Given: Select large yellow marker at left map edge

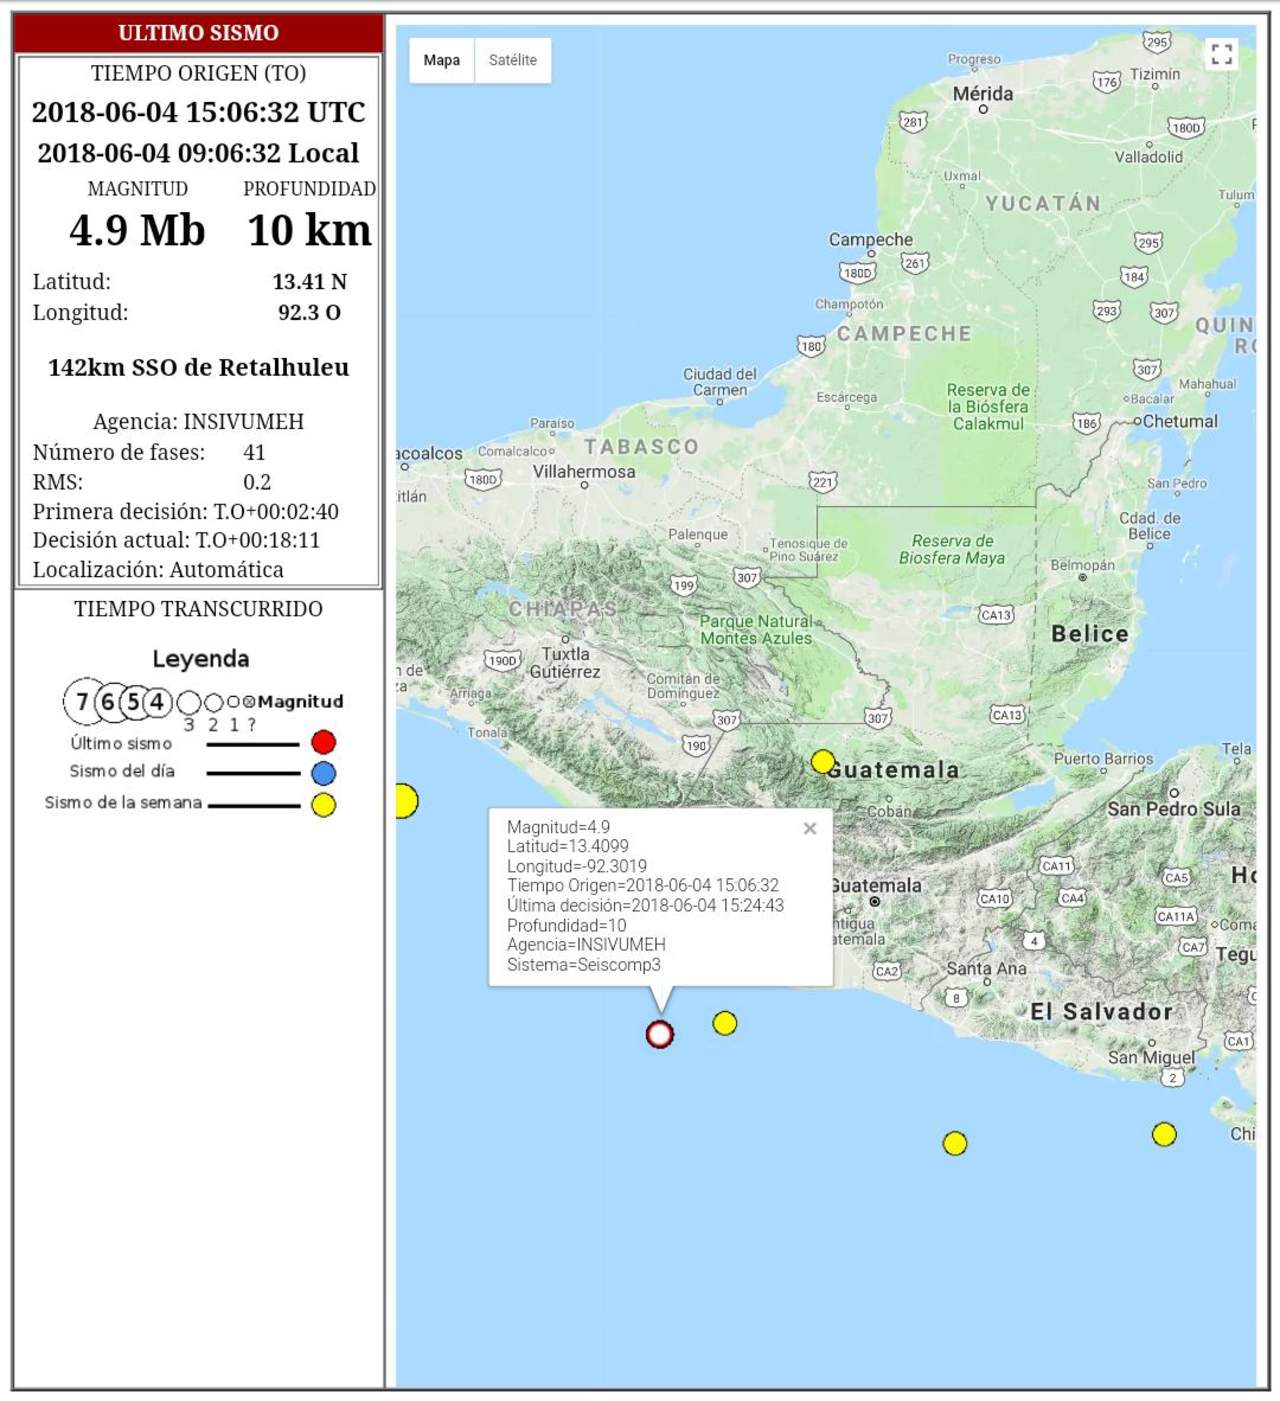Looking at the screenshot, I should pyautogui.click(x=405, y=801).
